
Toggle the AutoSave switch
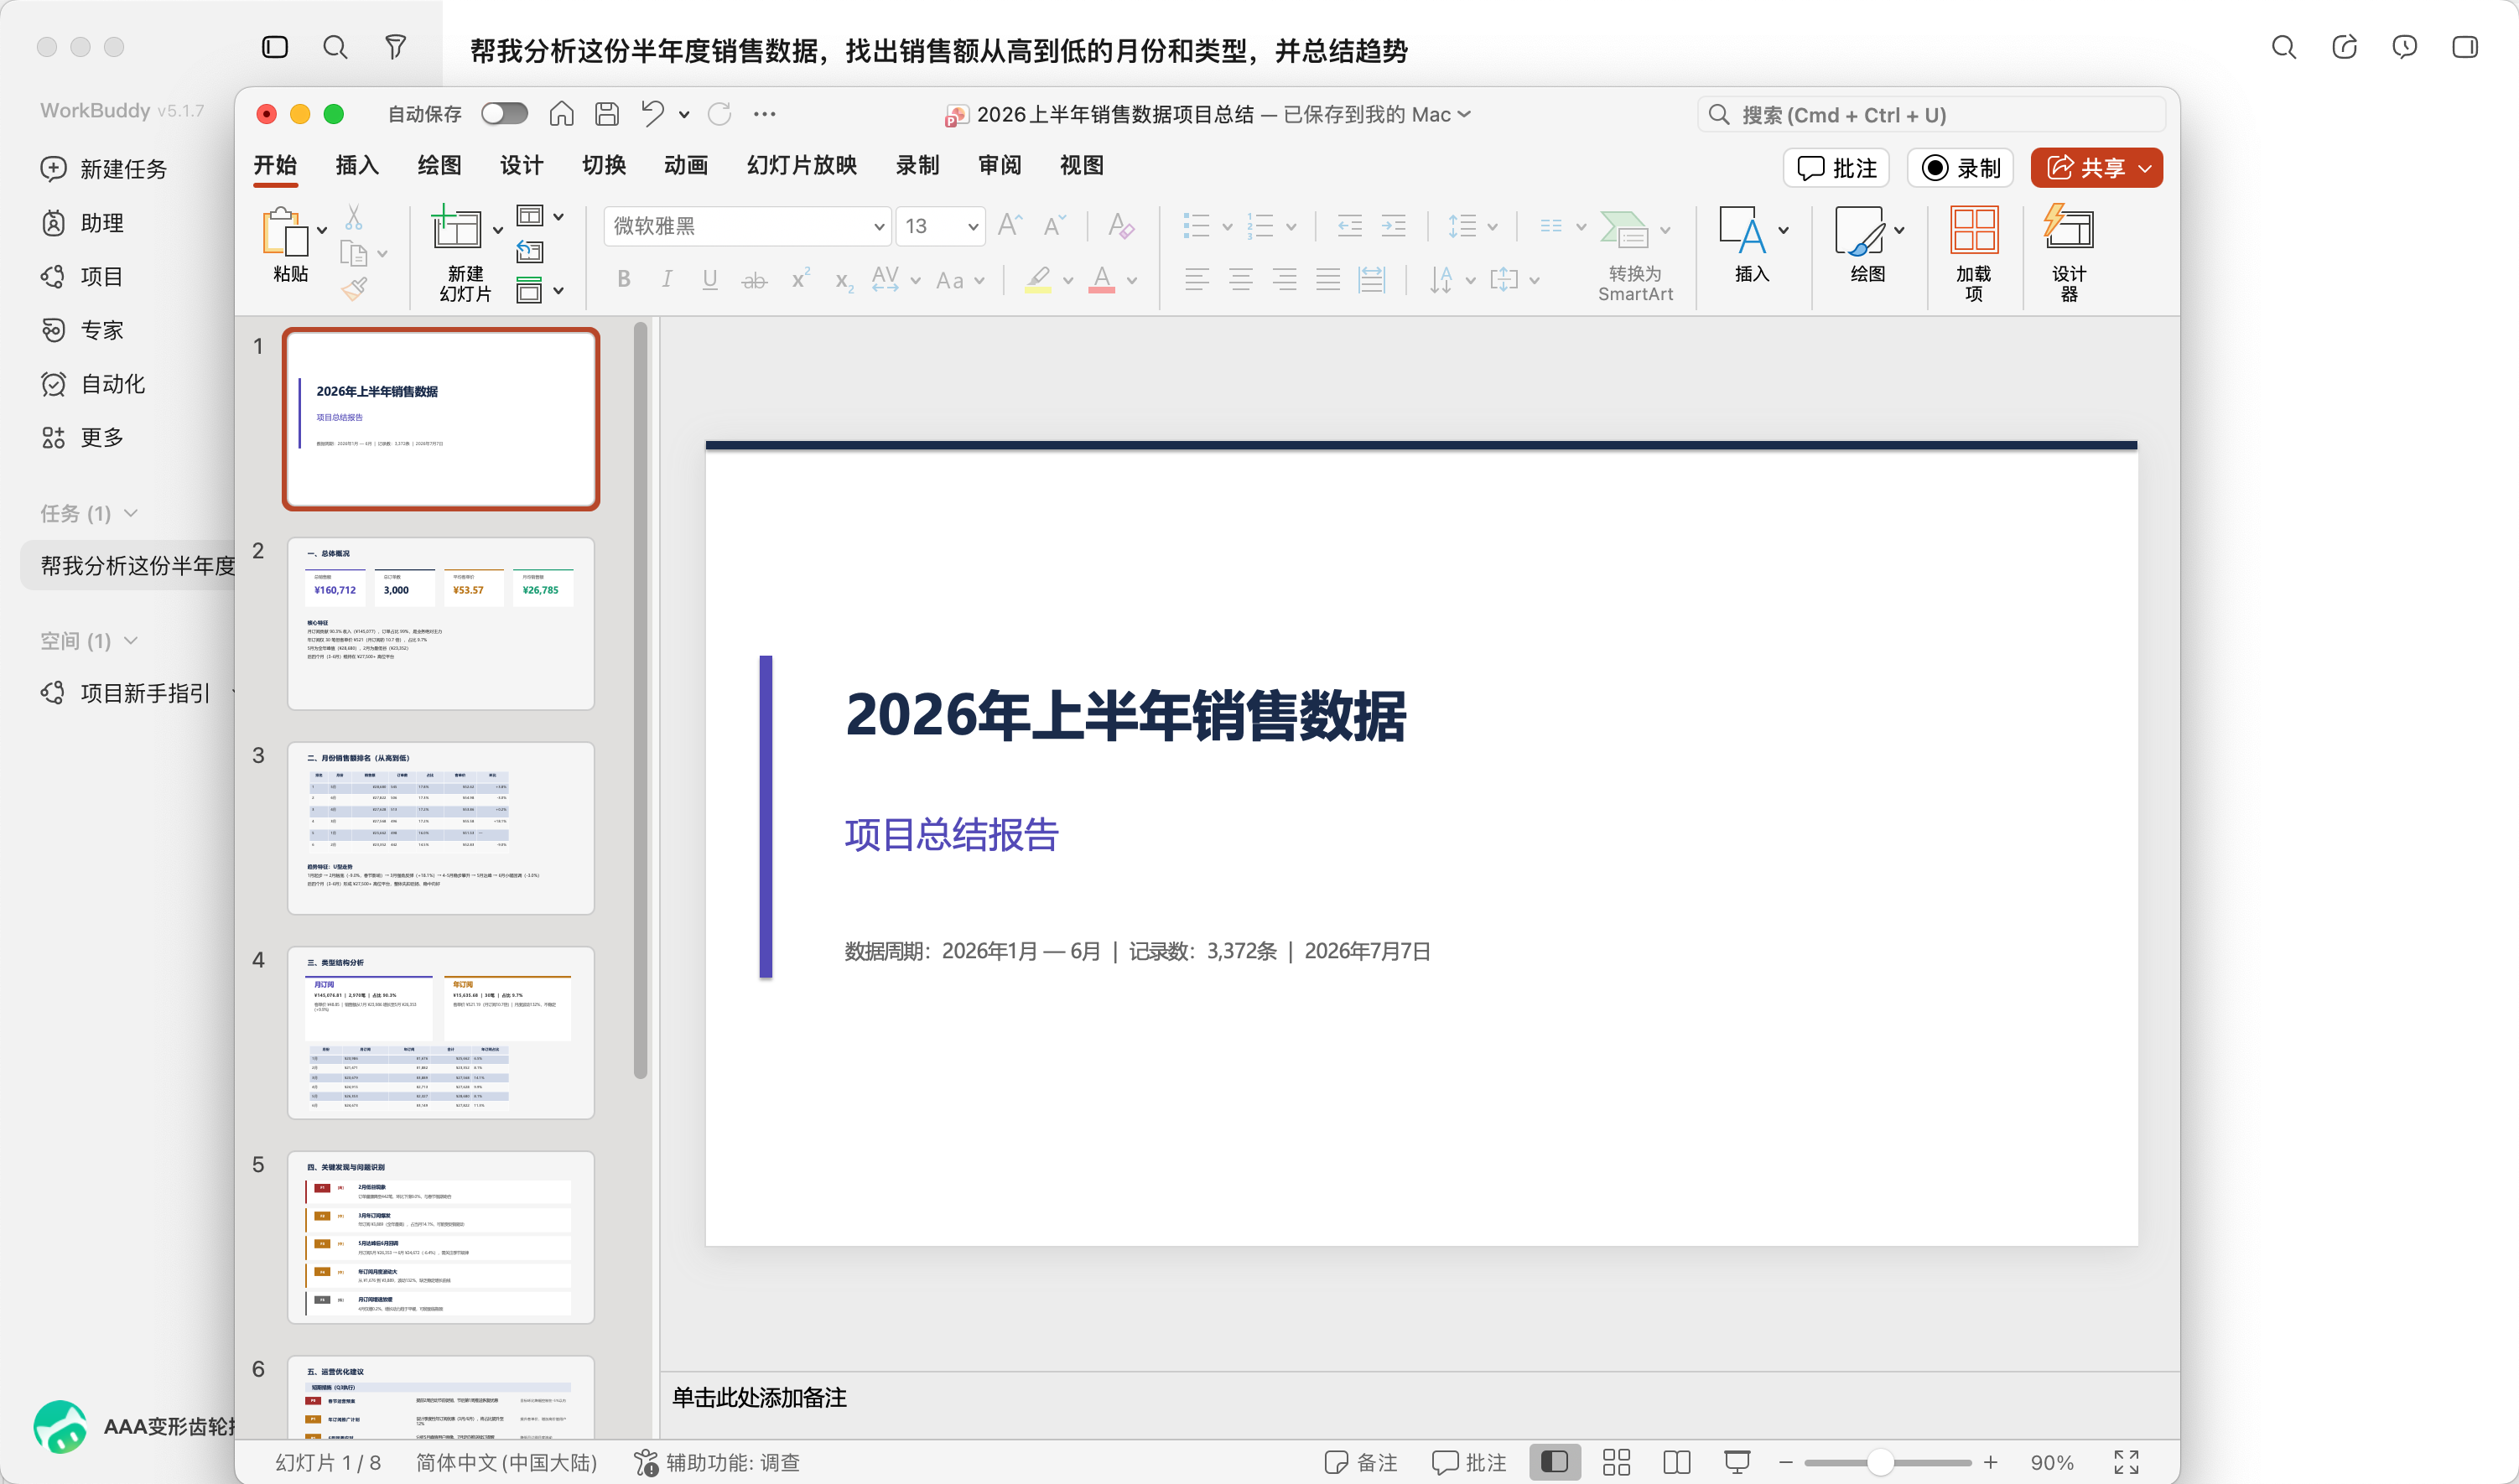(x=504, y=114)
